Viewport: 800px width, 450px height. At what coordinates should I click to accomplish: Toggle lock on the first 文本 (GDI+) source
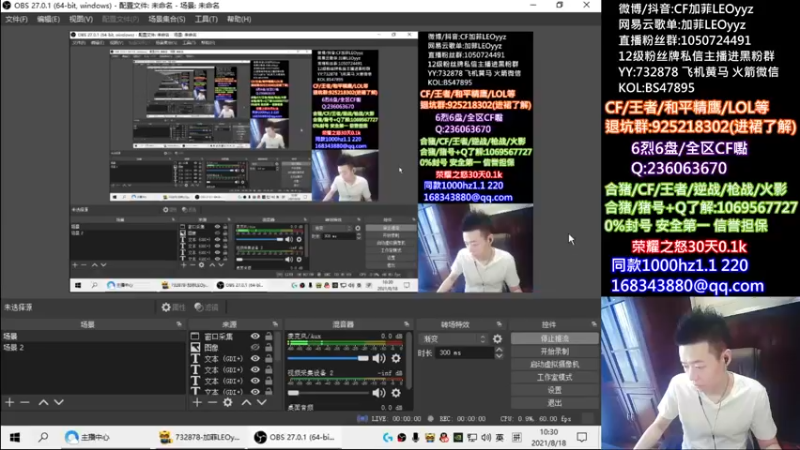coord(269,359)
